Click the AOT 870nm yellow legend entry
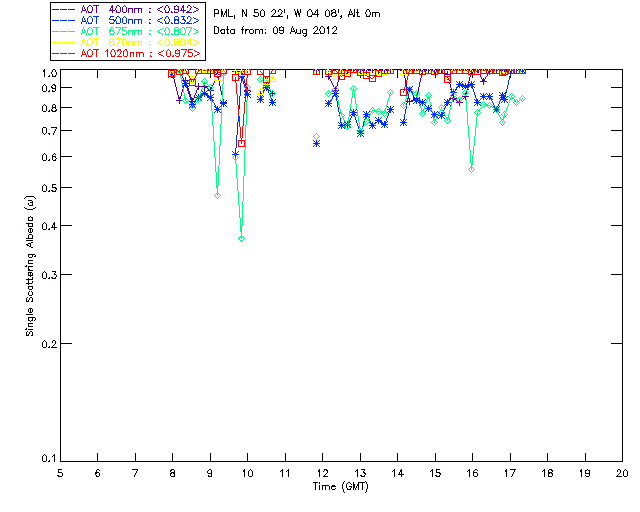 [x=127, y=42]
